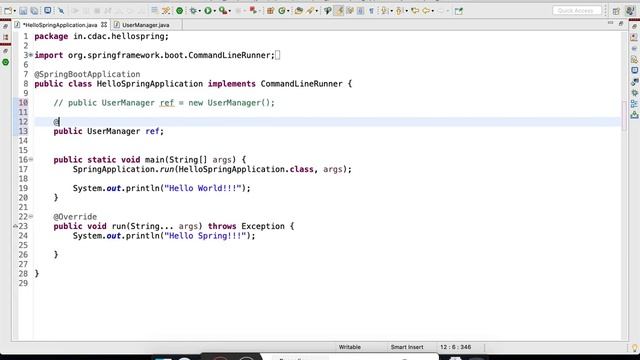Click the lightbulb tip icon in status bar
This screenshot has width=640, height=360.
[x=634, y=348]
